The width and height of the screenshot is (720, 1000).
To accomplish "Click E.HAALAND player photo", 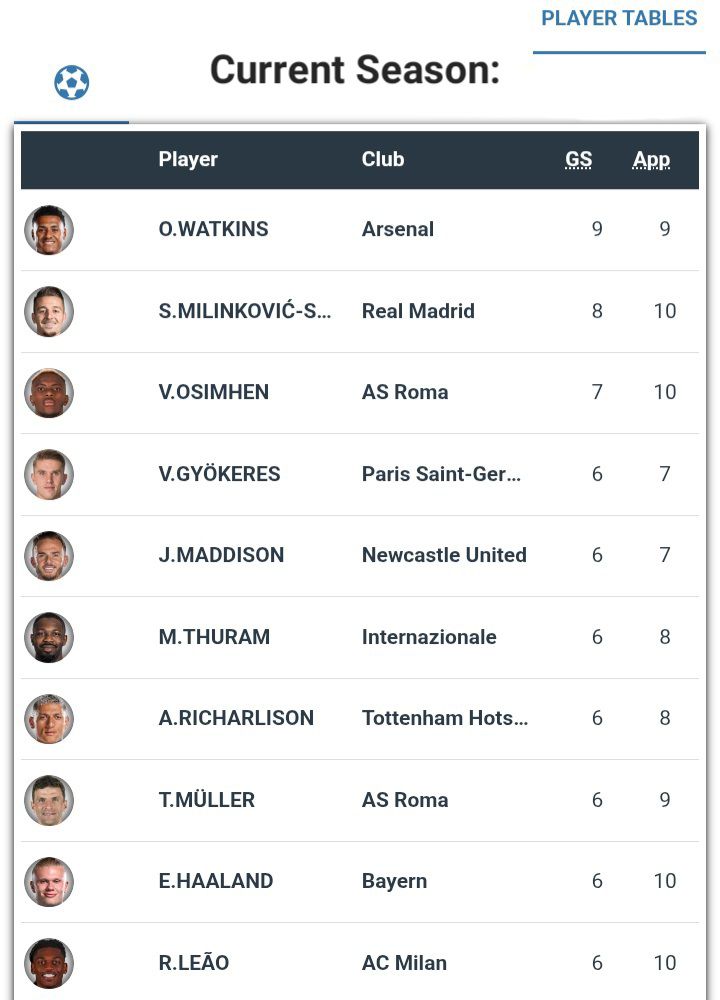I will tap(49, 882).
